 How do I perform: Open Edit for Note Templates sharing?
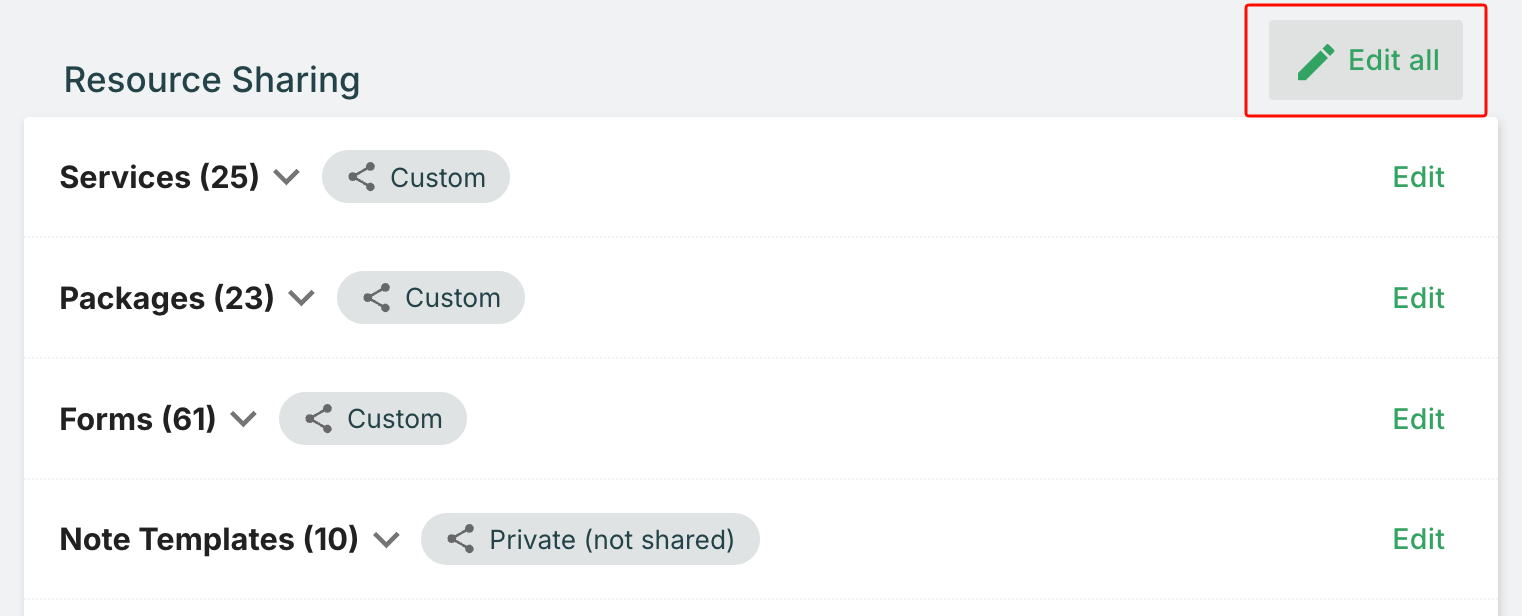1418,540
